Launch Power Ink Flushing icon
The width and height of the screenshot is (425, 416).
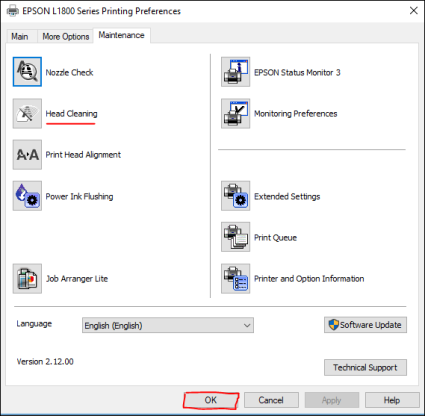pos(27,196)
